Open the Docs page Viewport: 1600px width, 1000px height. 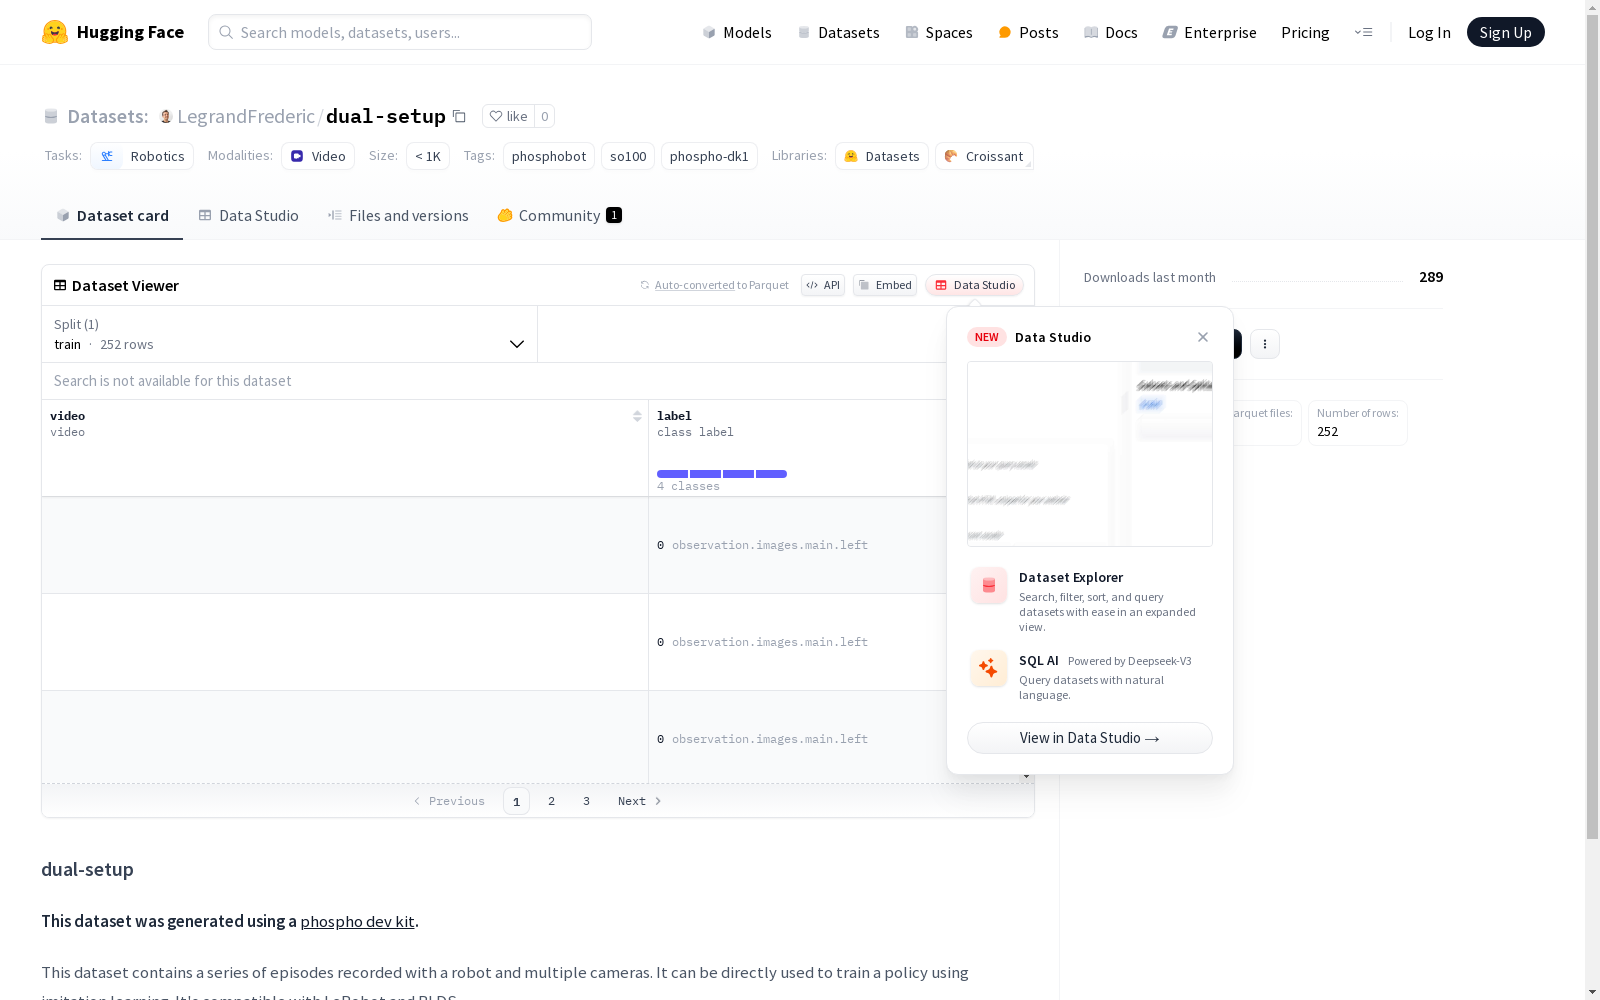[1111, 32]
